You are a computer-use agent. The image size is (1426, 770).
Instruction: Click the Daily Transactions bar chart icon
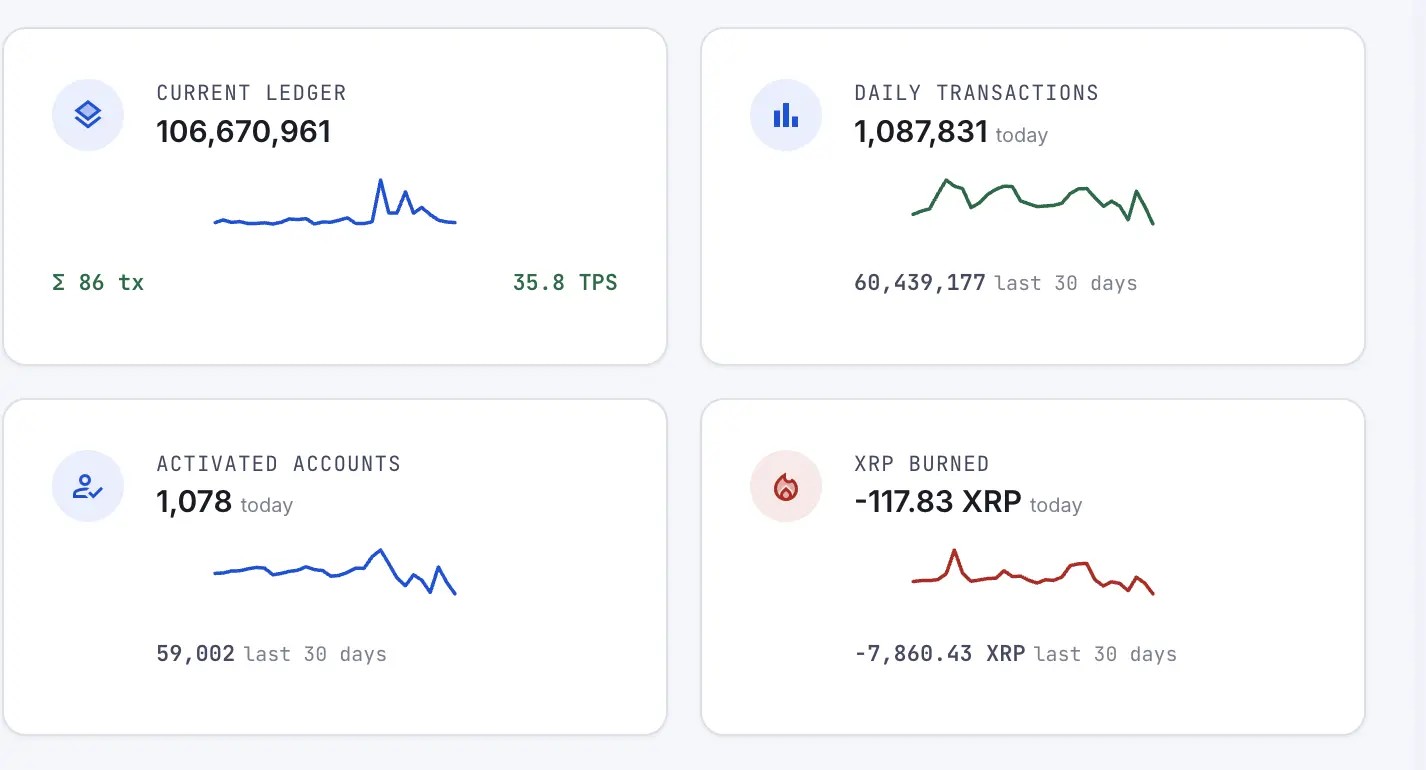point(786,115)
